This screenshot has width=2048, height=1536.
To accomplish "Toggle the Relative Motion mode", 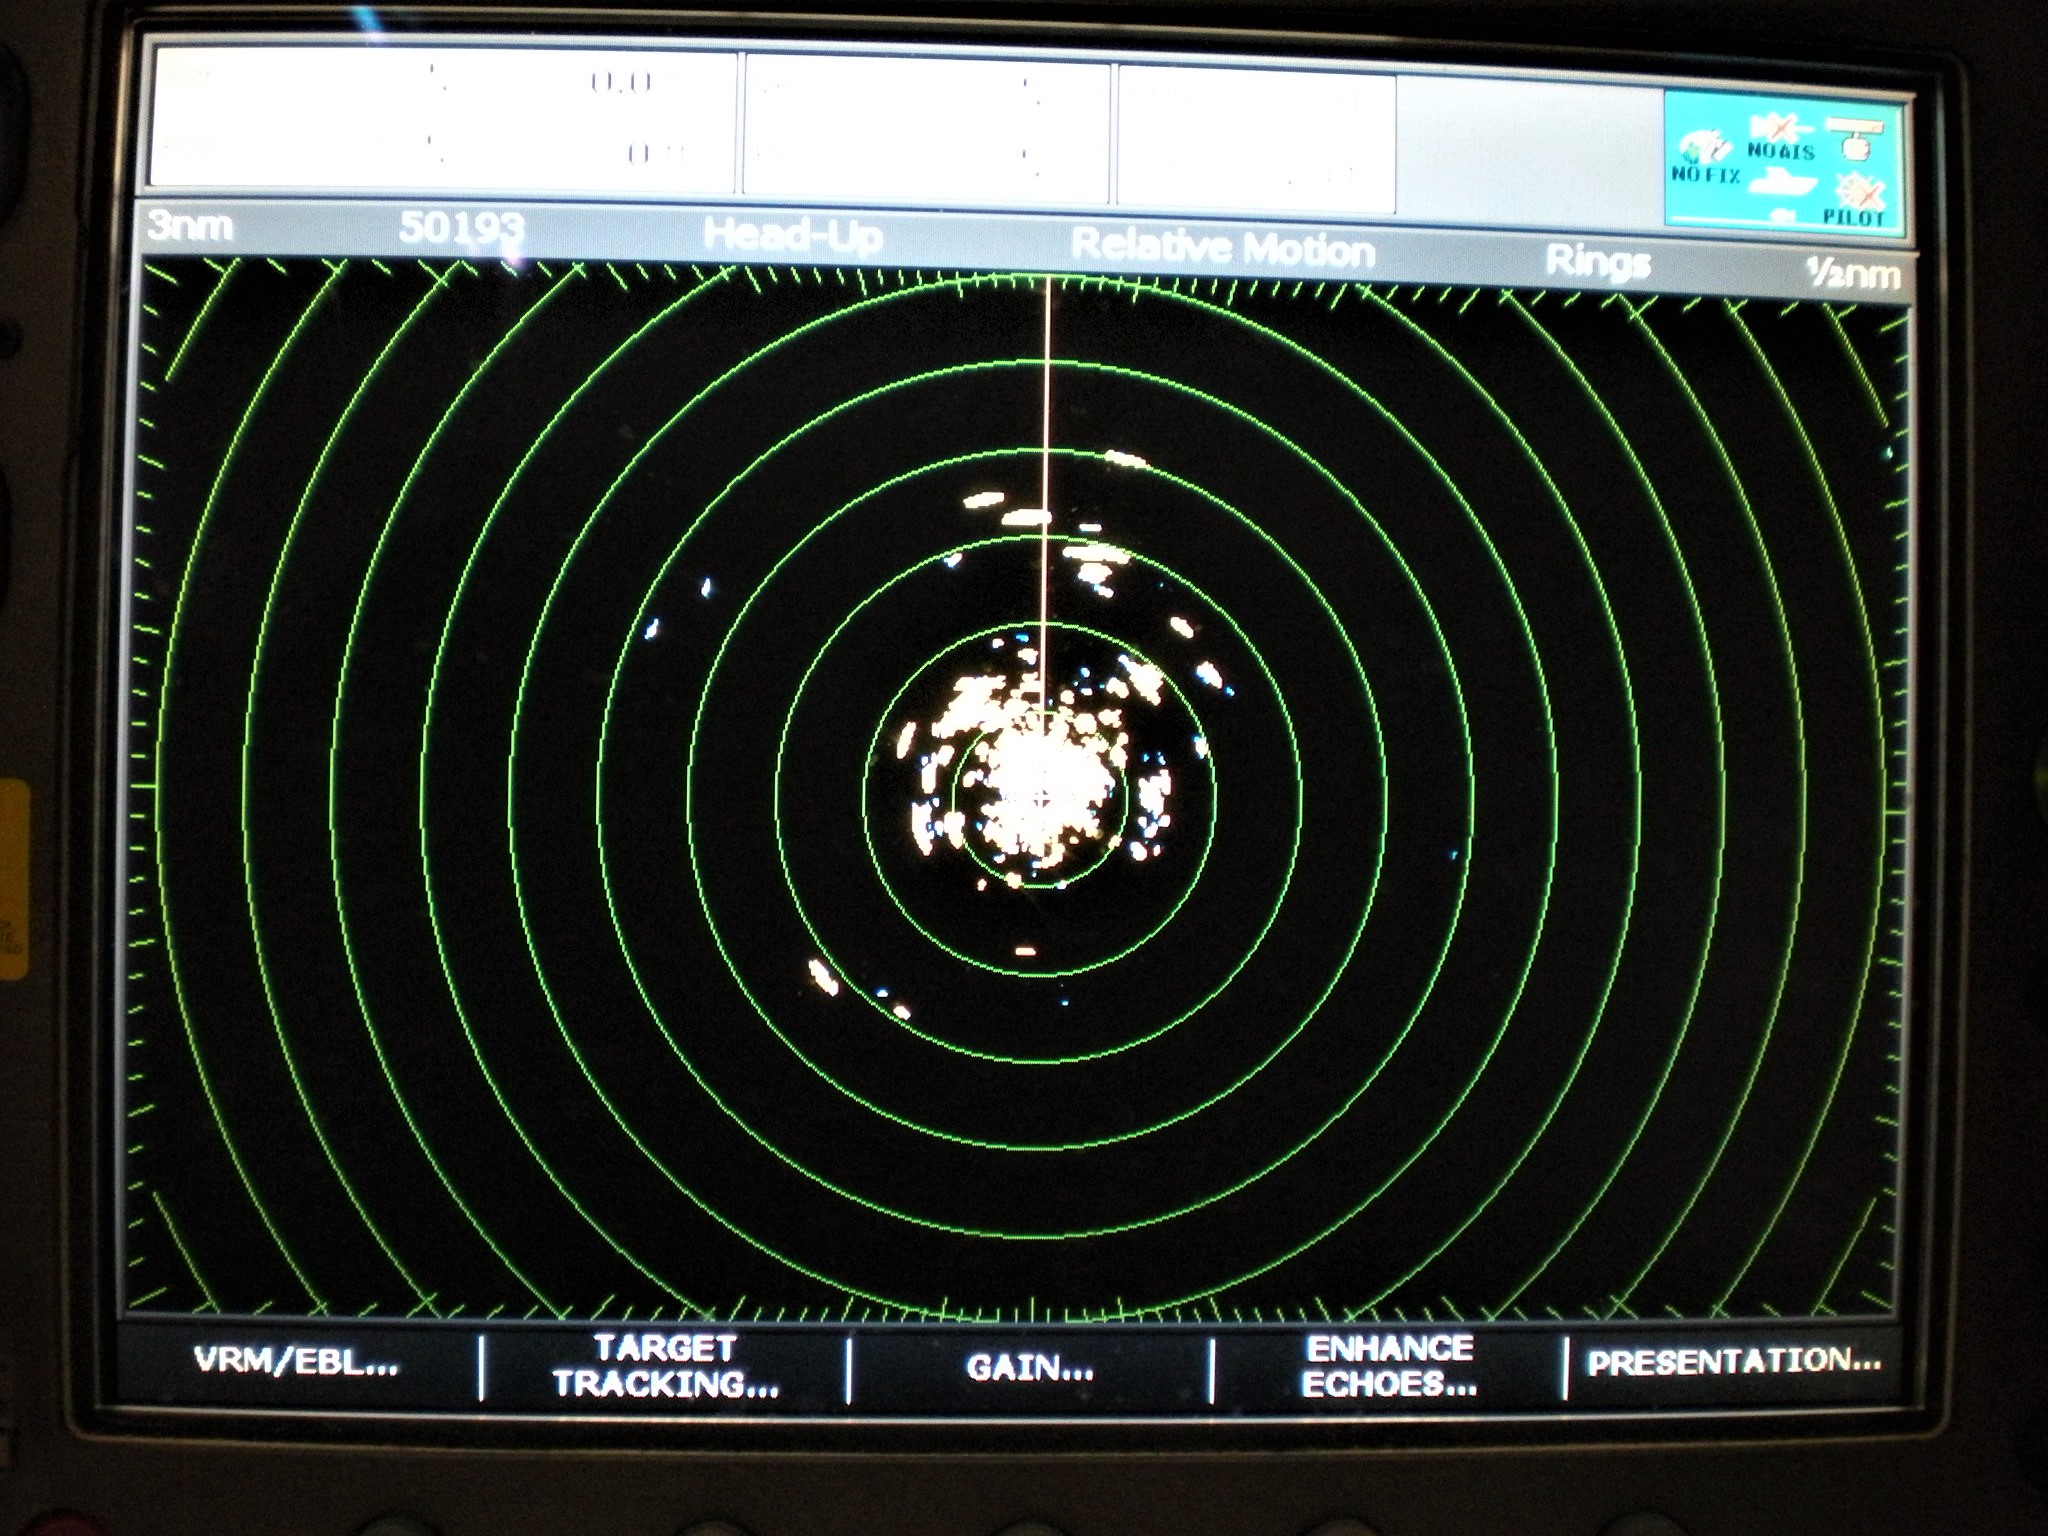I will pos(1222,247).
